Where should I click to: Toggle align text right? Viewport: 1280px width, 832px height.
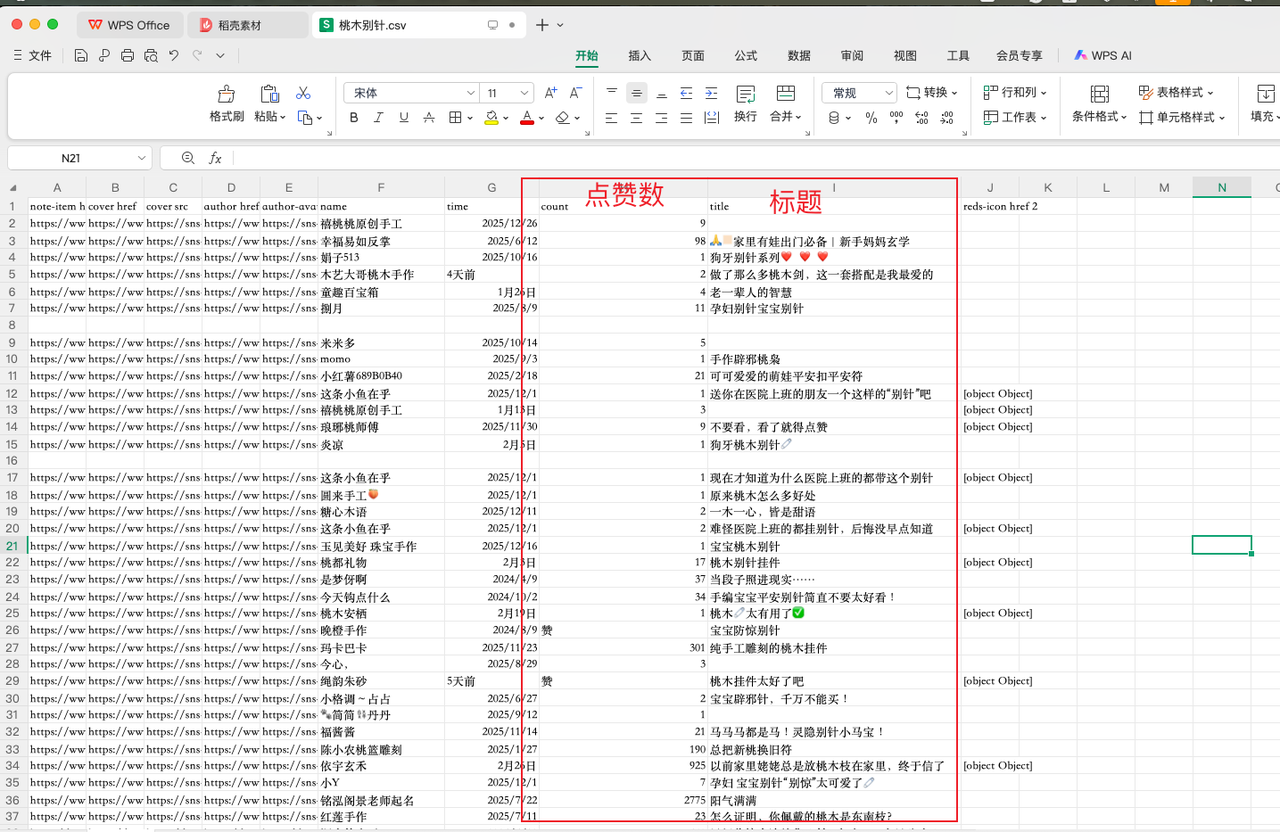point(661,118)
